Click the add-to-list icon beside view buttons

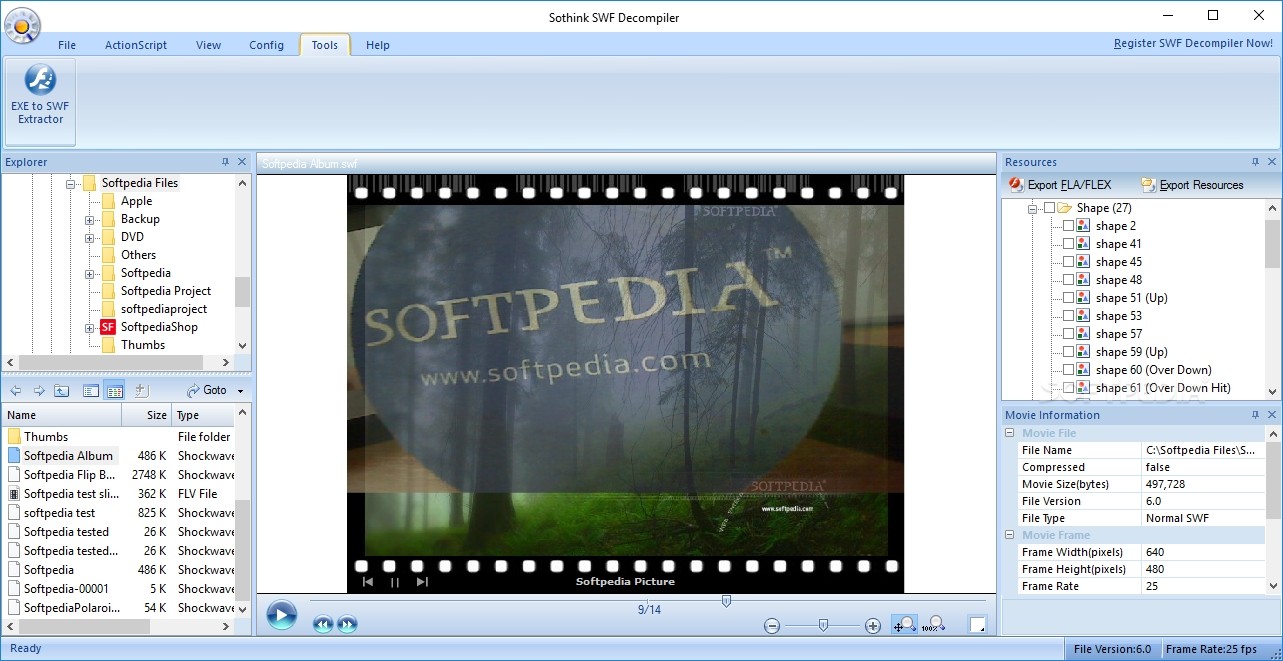pyautogui.click(x=141, y=391)
